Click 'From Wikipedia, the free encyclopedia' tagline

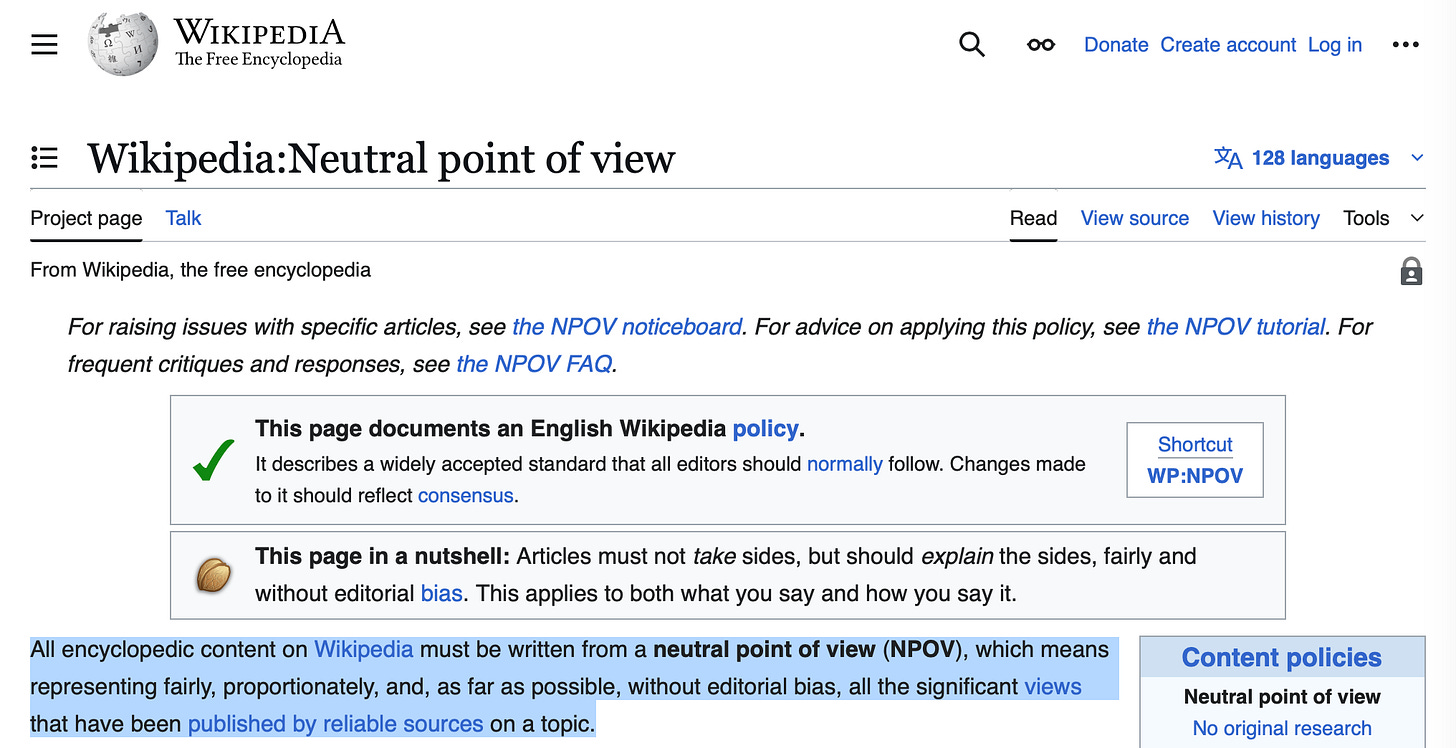click(200, 270)
